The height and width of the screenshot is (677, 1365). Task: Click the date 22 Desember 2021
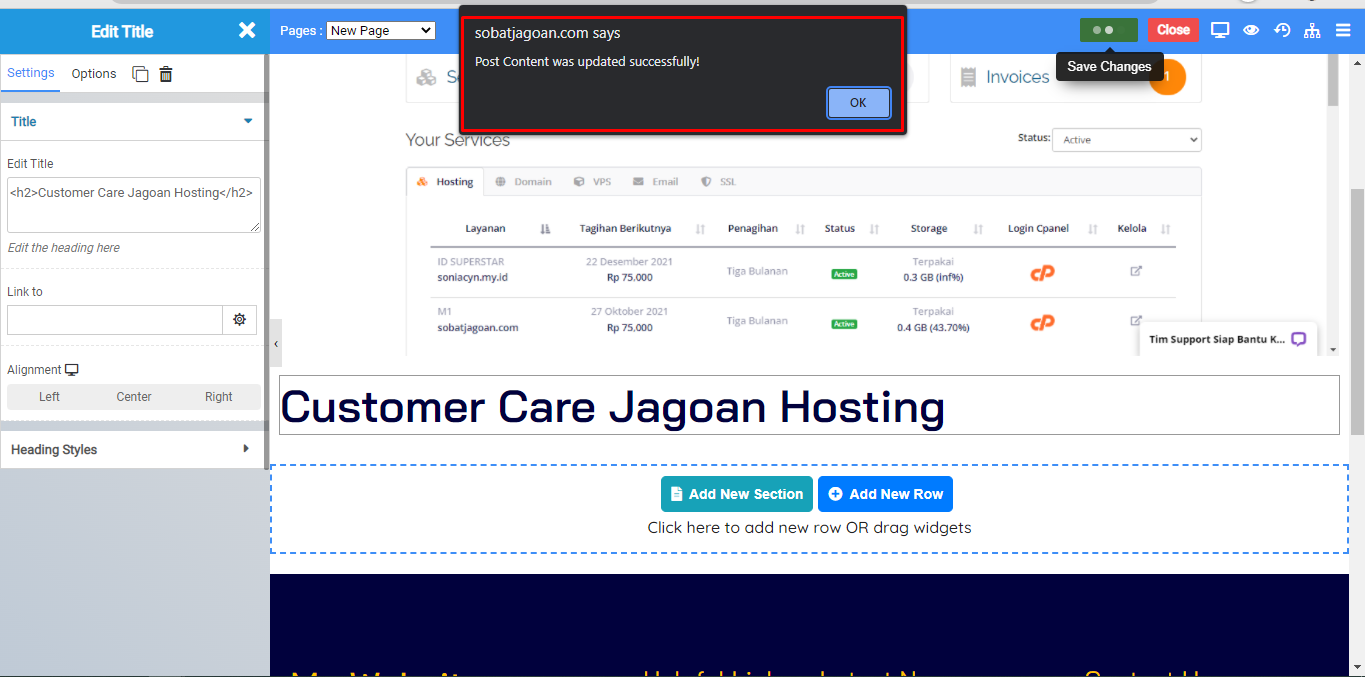[629, 262]
